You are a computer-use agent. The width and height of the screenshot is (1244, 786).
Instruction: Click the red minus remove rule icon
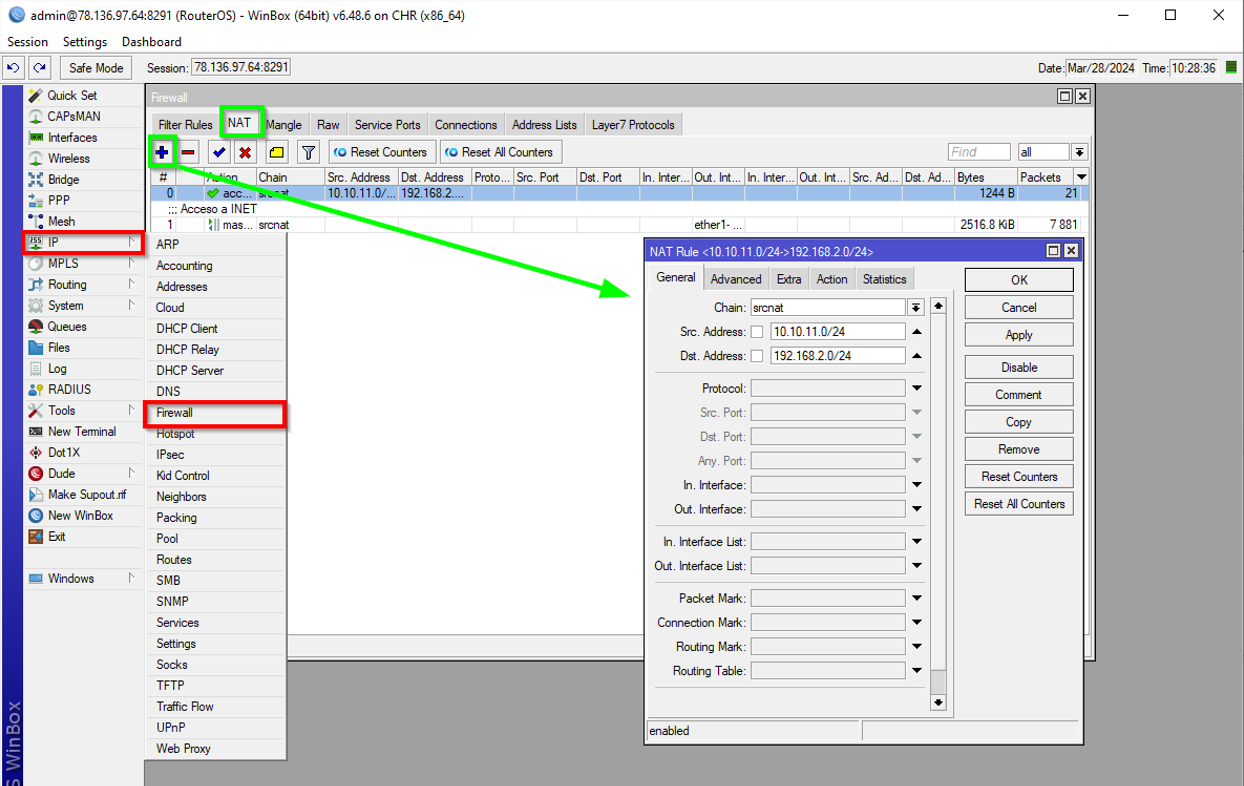(x=189, y=152)
